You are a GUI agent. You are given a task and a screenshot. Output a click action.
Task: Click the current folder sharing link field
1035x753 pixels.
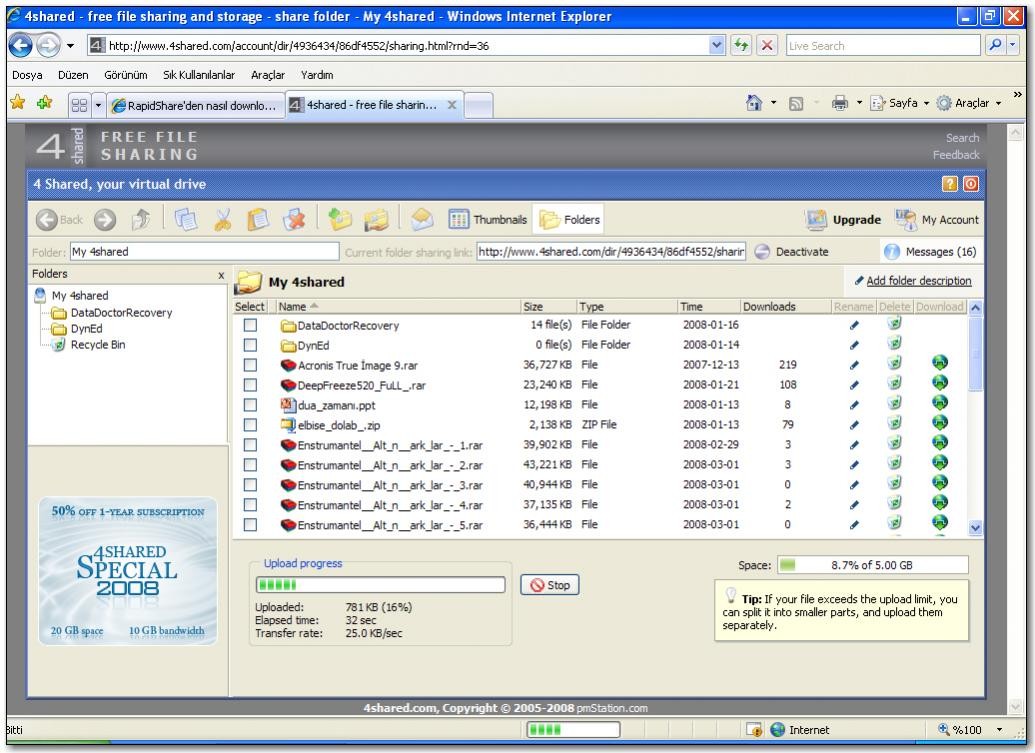(x=611, y=252)
